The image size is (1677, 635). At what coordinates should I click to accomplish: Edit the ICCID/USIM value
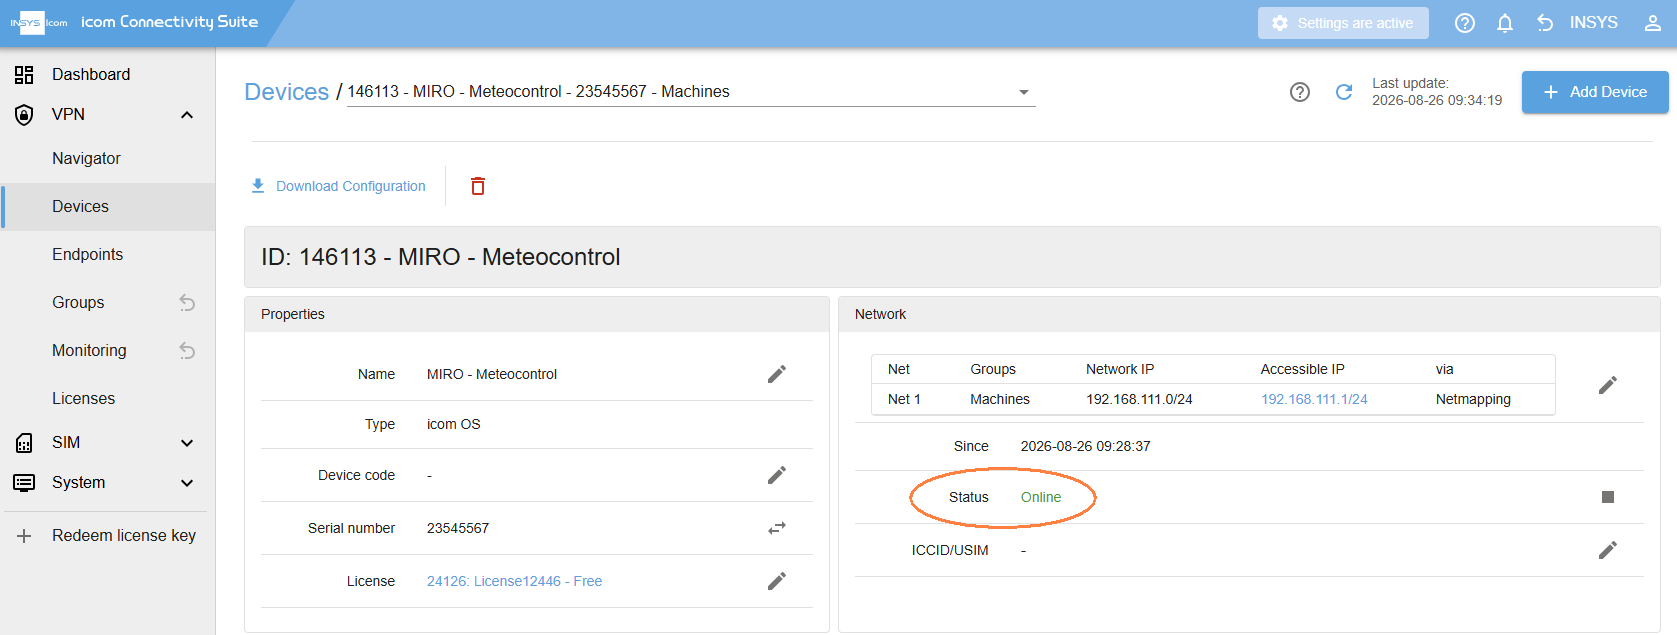tap(1608, 550)
